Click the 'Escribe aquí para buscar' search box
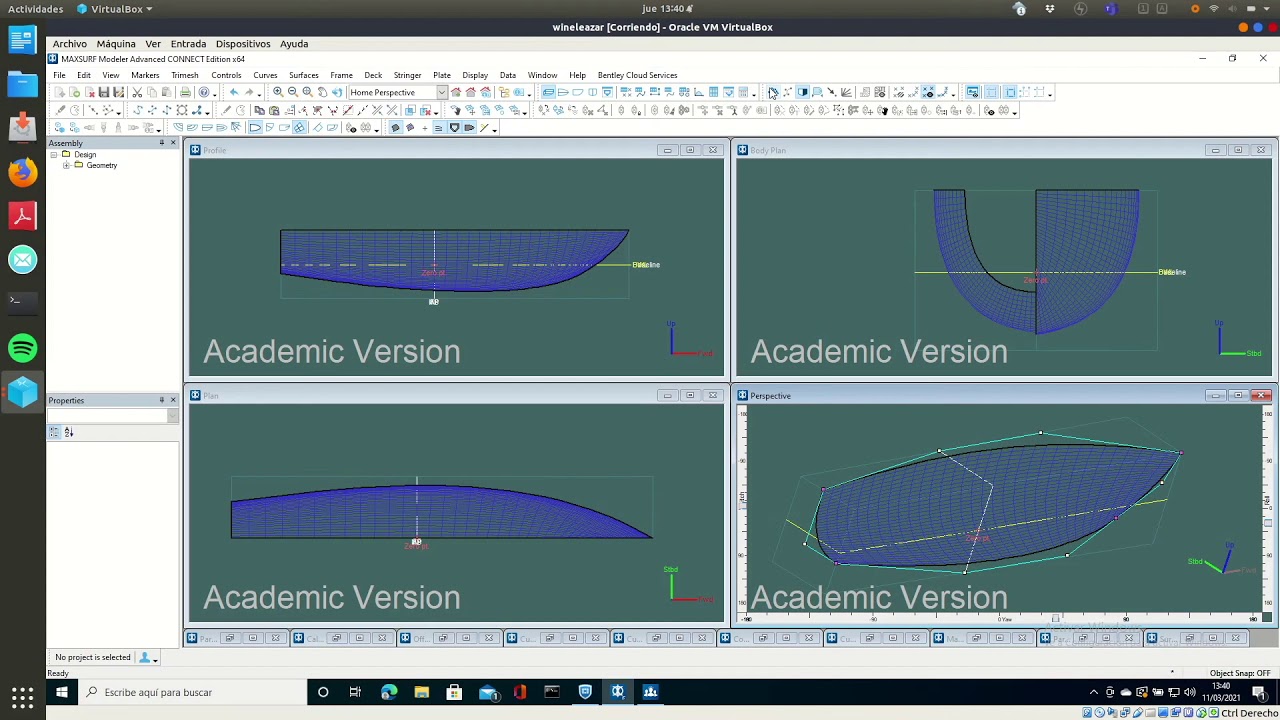1280x720 pixels. coord(192,692)
